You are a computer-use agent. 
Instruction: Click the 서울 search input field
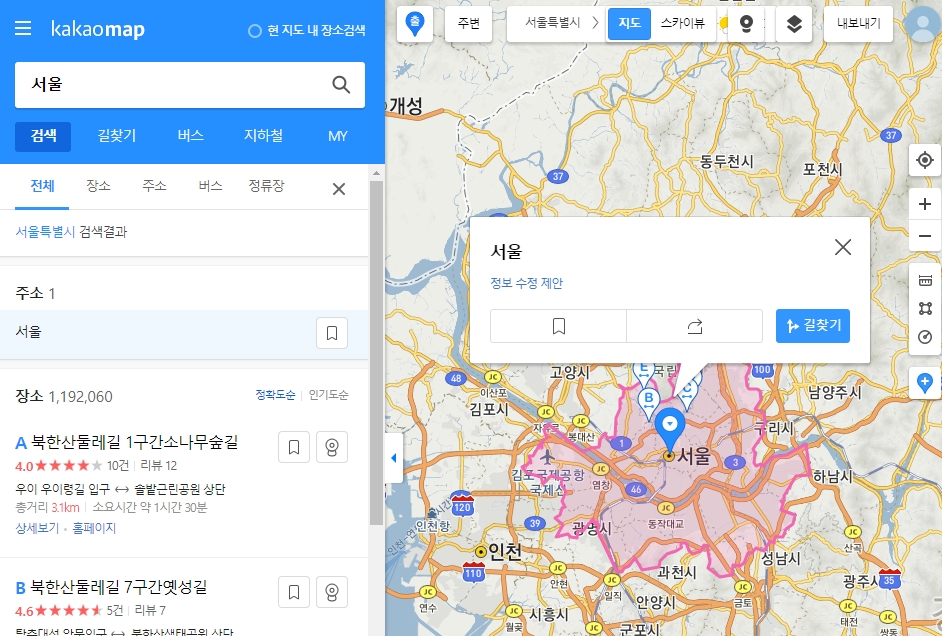160,85
